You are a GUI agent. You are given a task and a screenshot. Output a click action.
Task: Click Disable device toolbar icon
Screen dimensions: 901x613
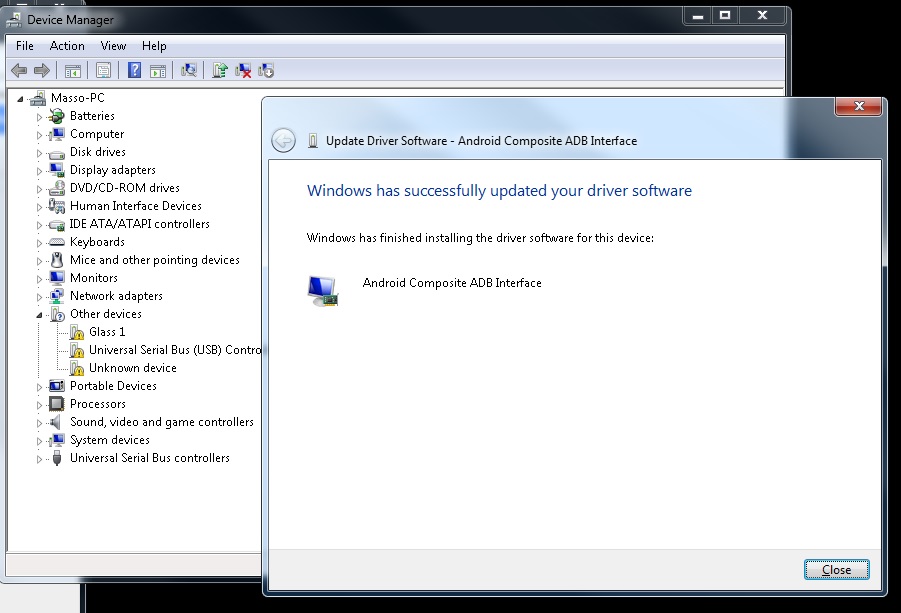pos(266,70)
